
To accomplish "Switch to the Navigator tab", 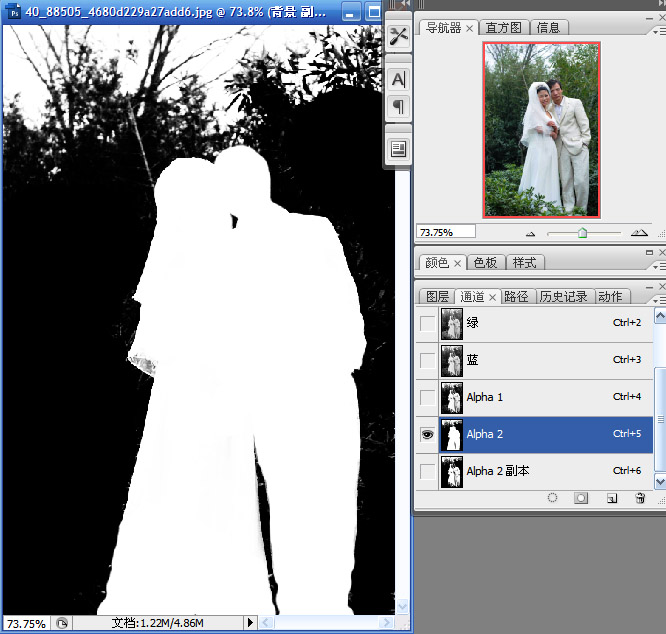I will [443, 28].
